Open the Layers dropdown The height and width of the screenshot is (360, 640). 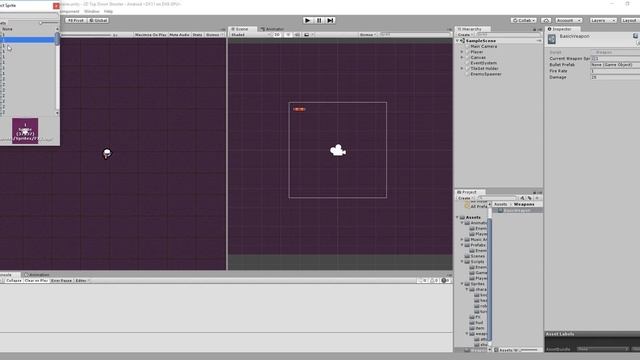603,20
